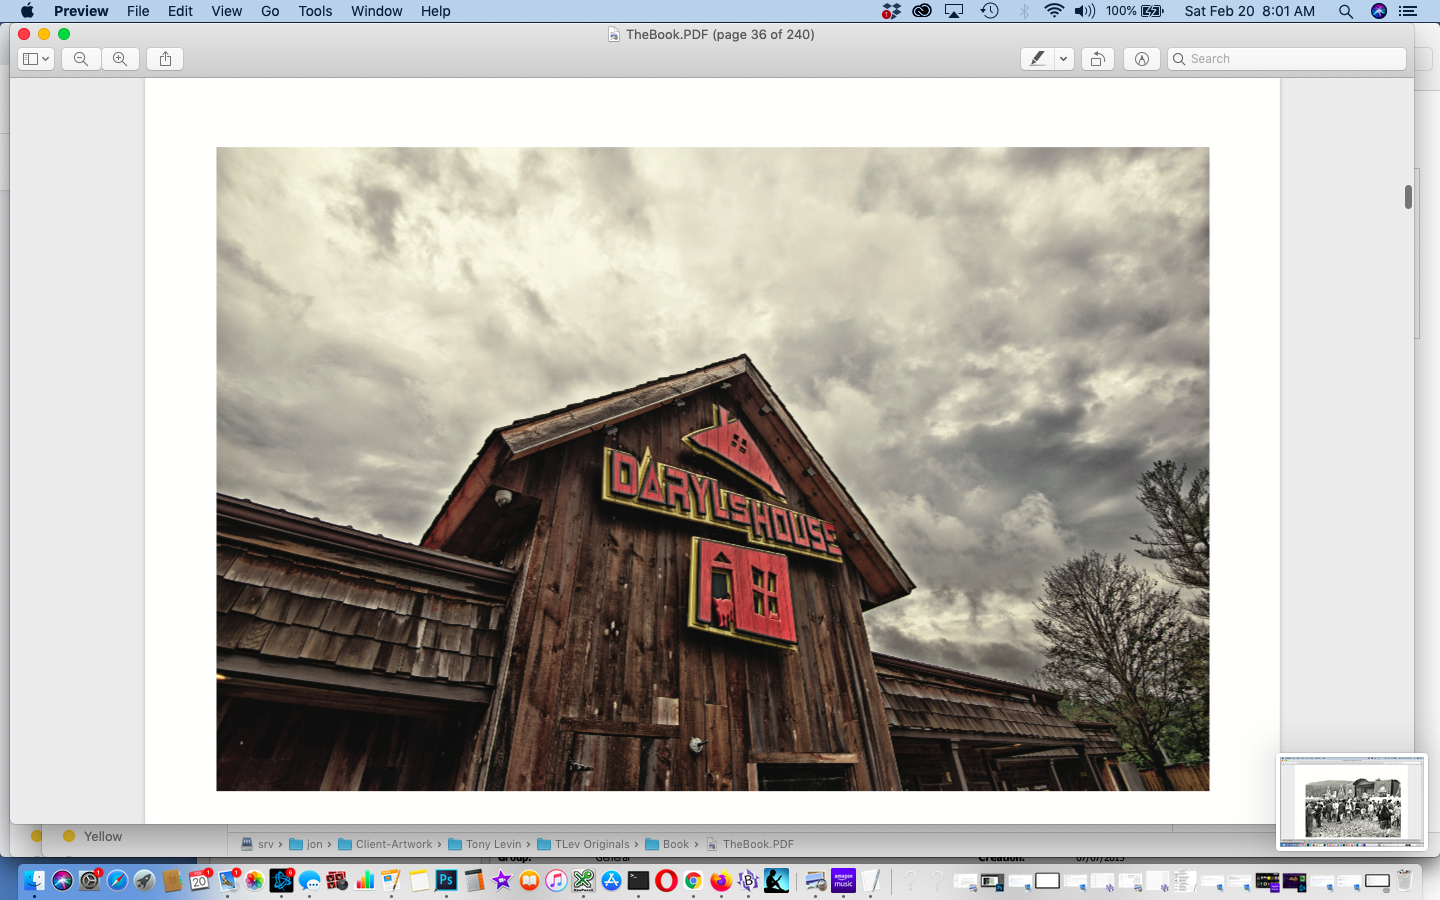The width and height of the screenshot is (1440, 900).
Task: Click Book folder in the path bar
Action: 668,844
